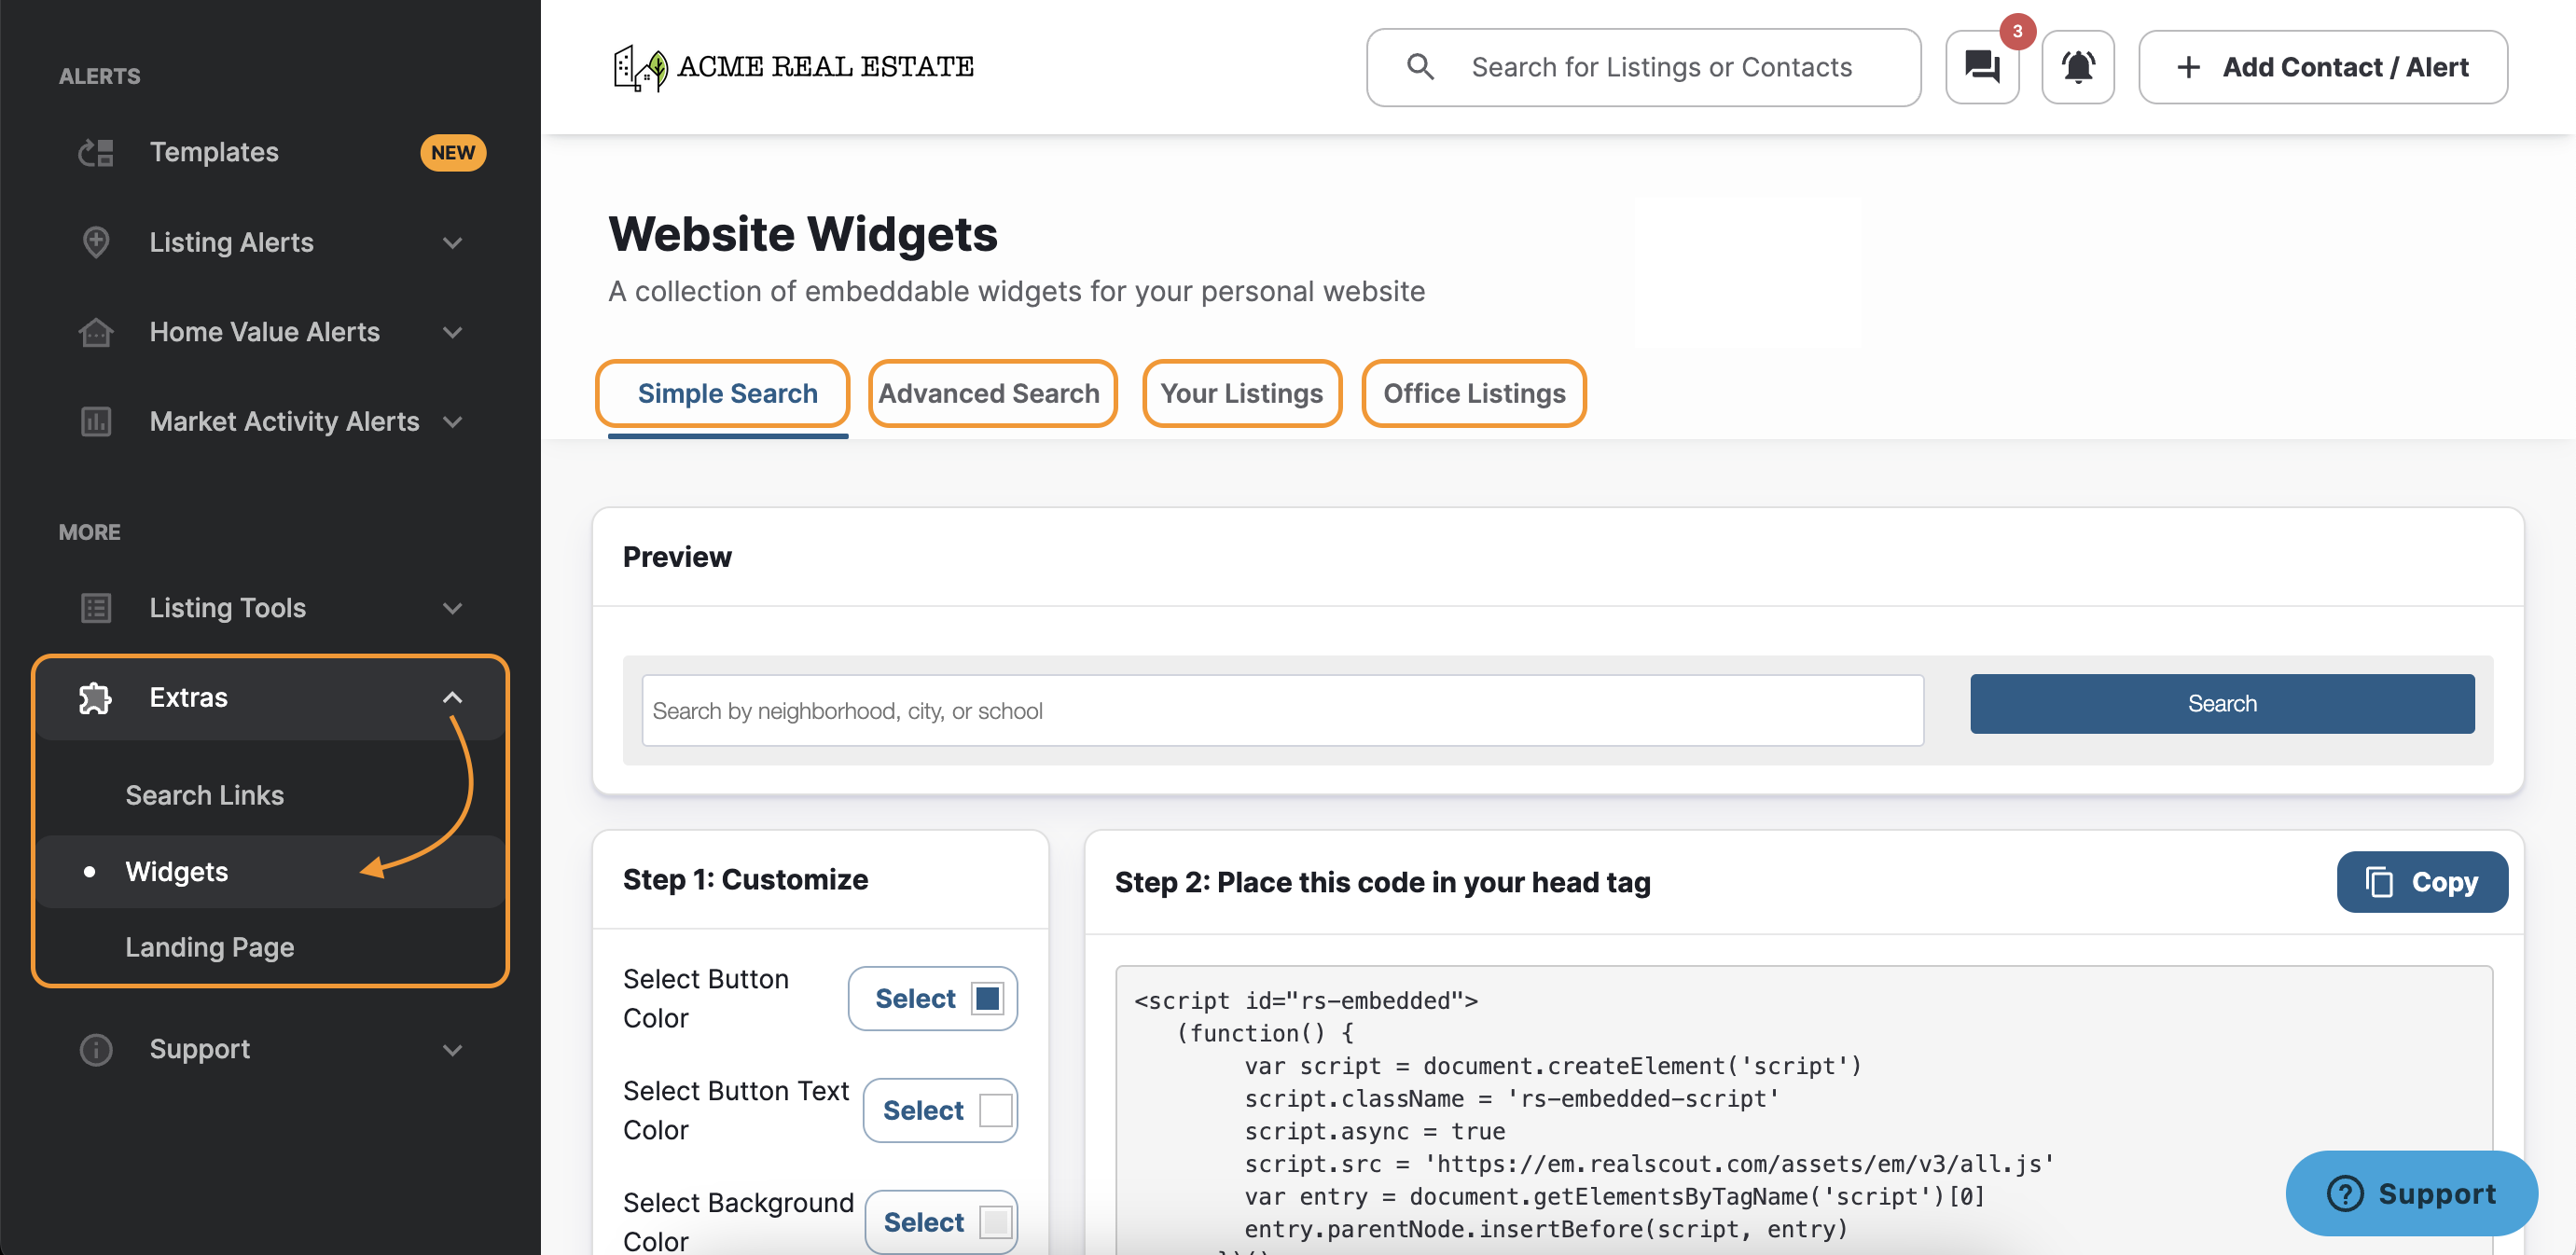The height and width of the screenshot is (1255, 2576).
Task: Click the Listing Alerts pin icon
Action: click(96, 242)
